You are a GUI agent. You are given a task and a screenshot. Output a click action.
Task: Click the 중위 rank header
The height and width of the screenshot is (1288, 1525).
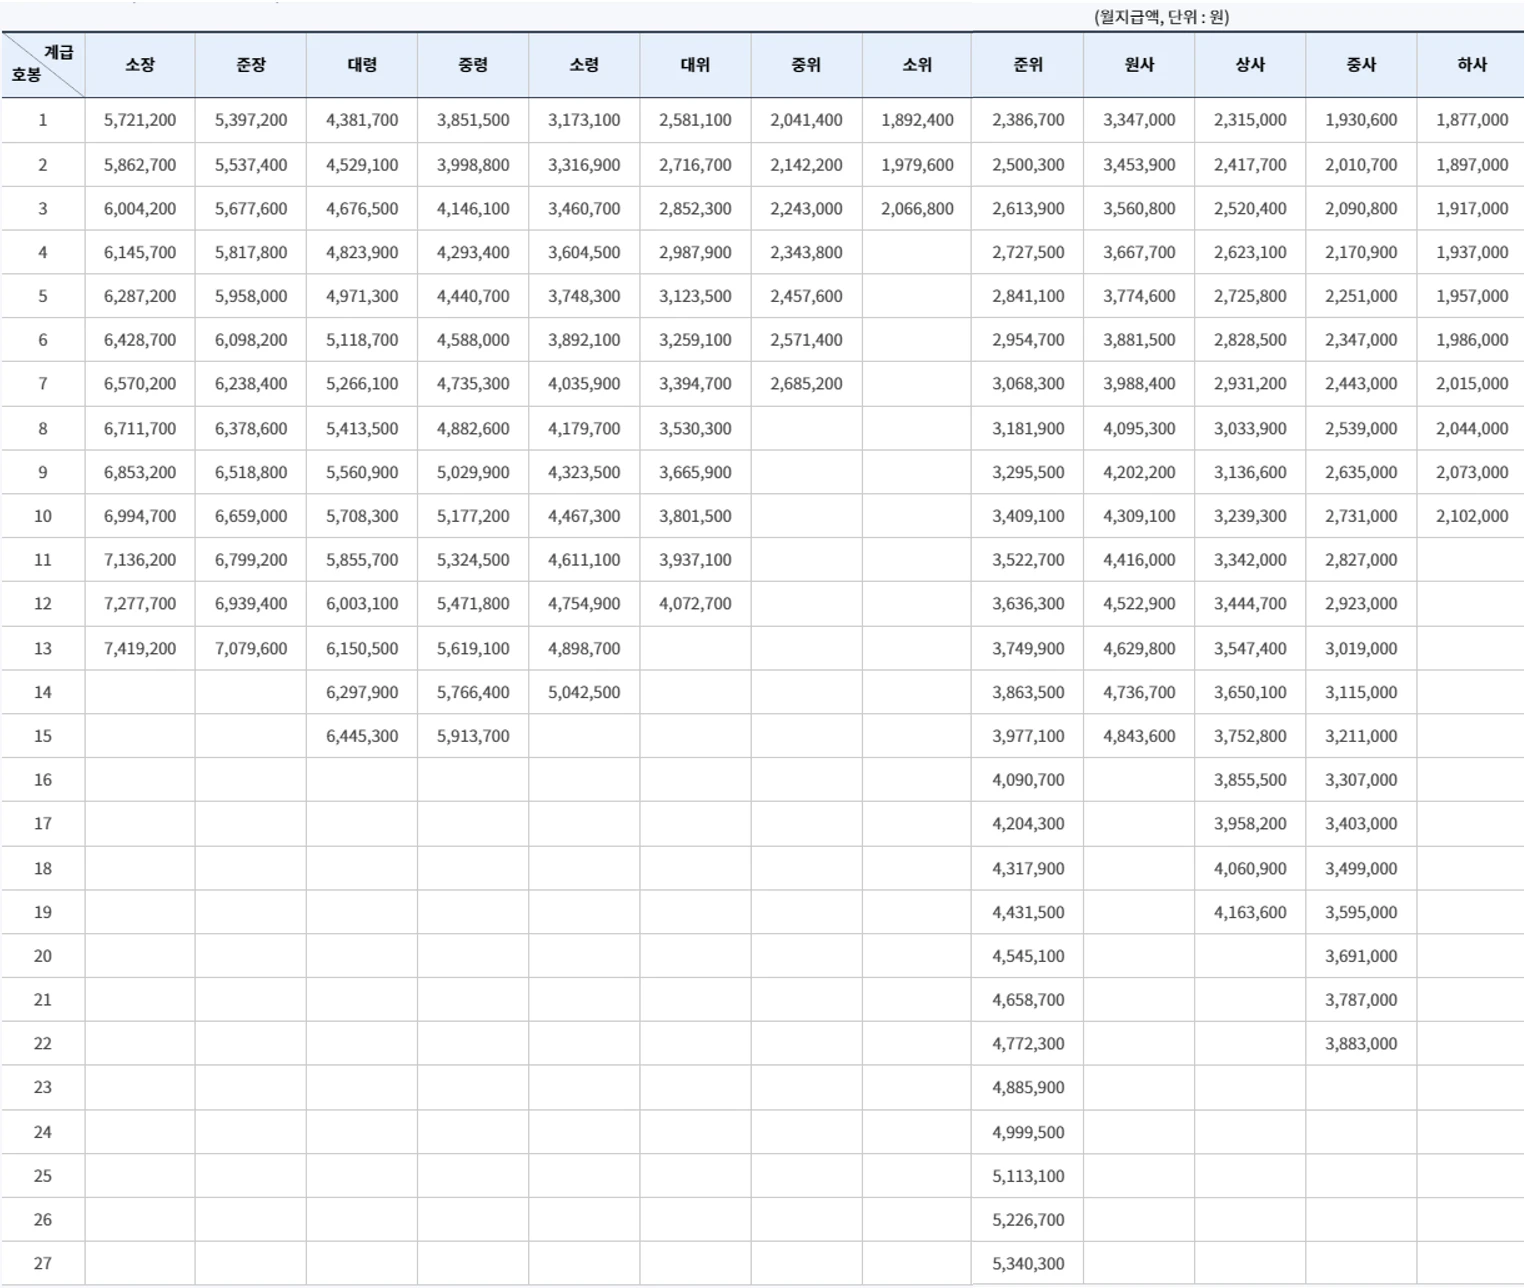click(806, 64)
